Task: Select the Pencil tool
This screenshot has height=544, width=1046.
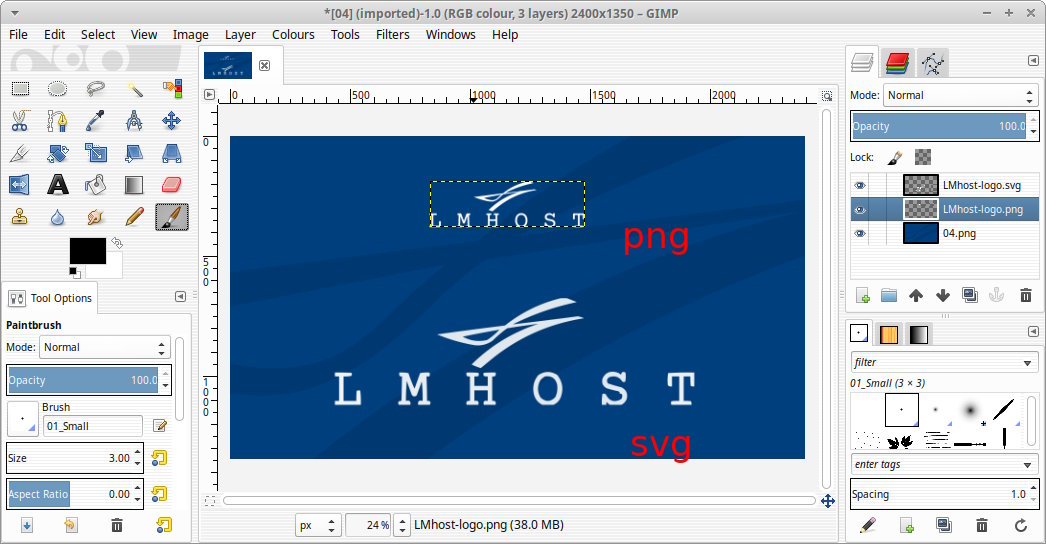Action: [134, 217]
